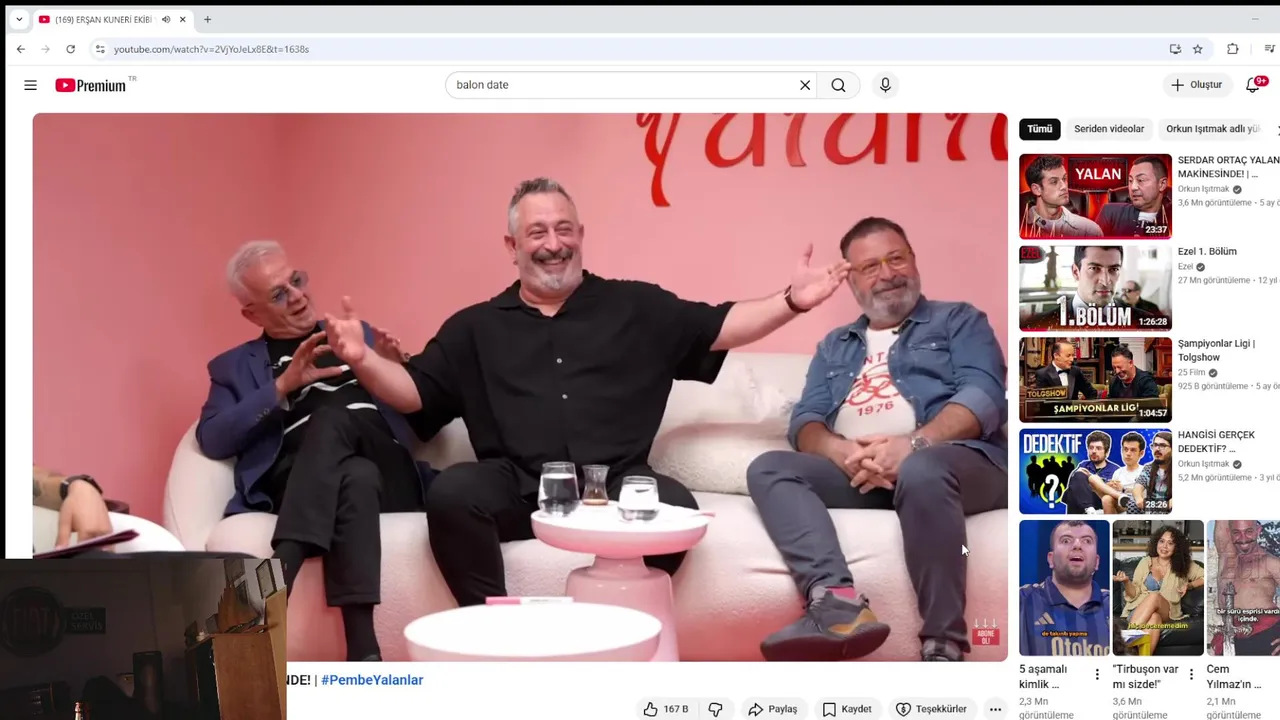Open SERDAR ORTAÇ YALAN MAKİNESİNDE thumbnail
Viewport: 1280px width, 720px height.
click(1095, 196)
